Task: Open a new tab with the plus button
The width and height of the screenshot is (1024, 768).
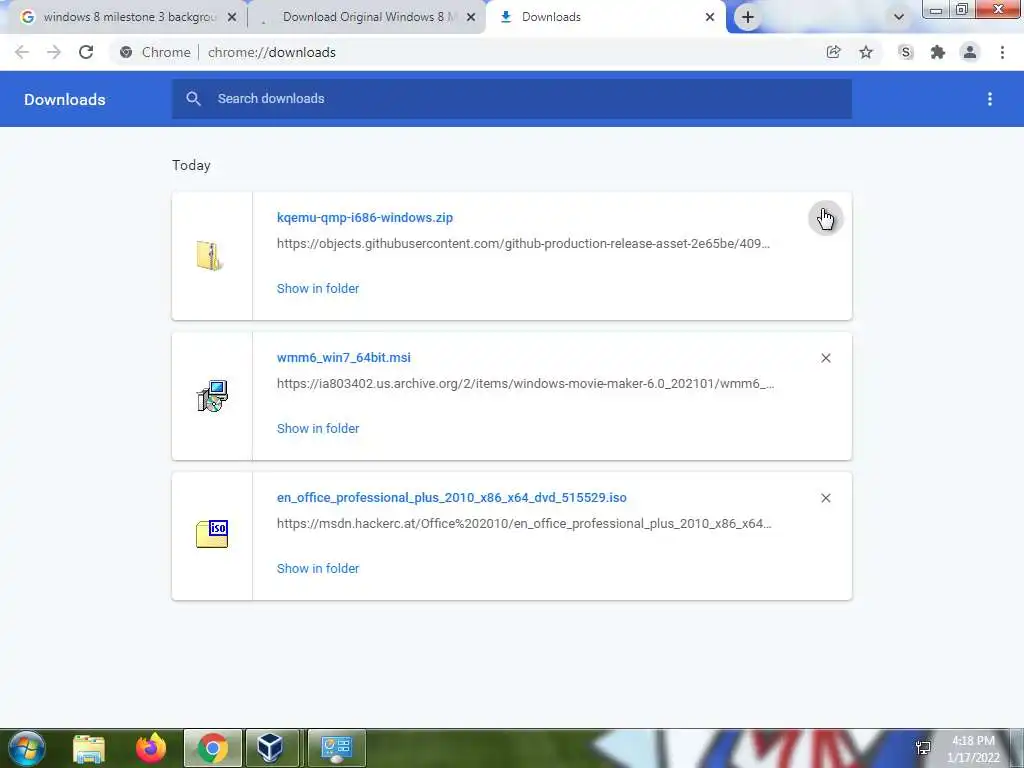Action: (748, 18)
